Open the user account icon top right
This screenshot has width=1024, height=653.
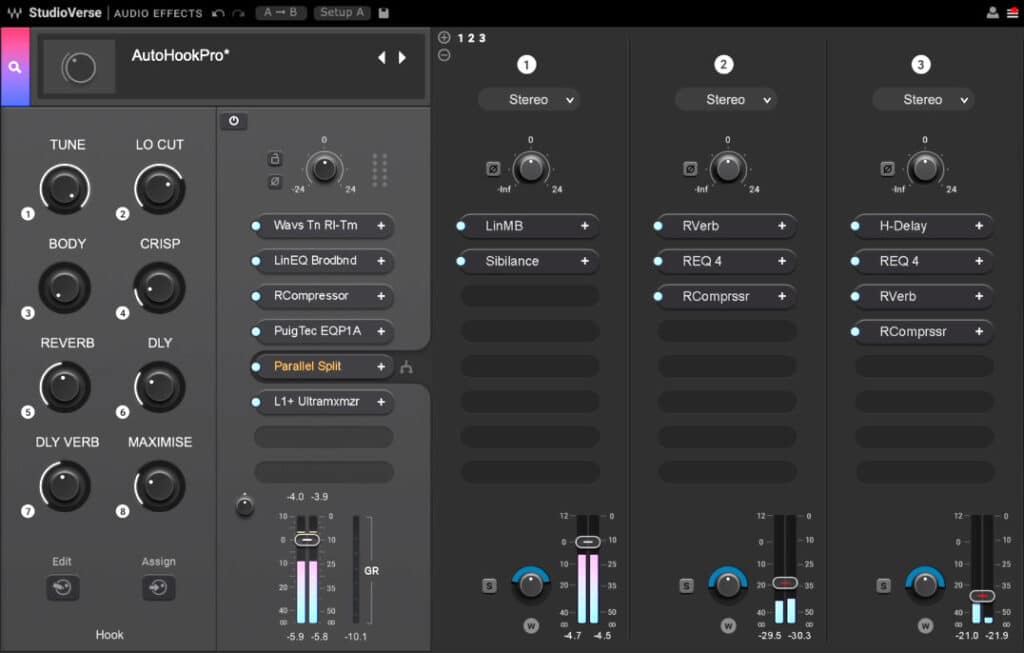tap(992, 13)
